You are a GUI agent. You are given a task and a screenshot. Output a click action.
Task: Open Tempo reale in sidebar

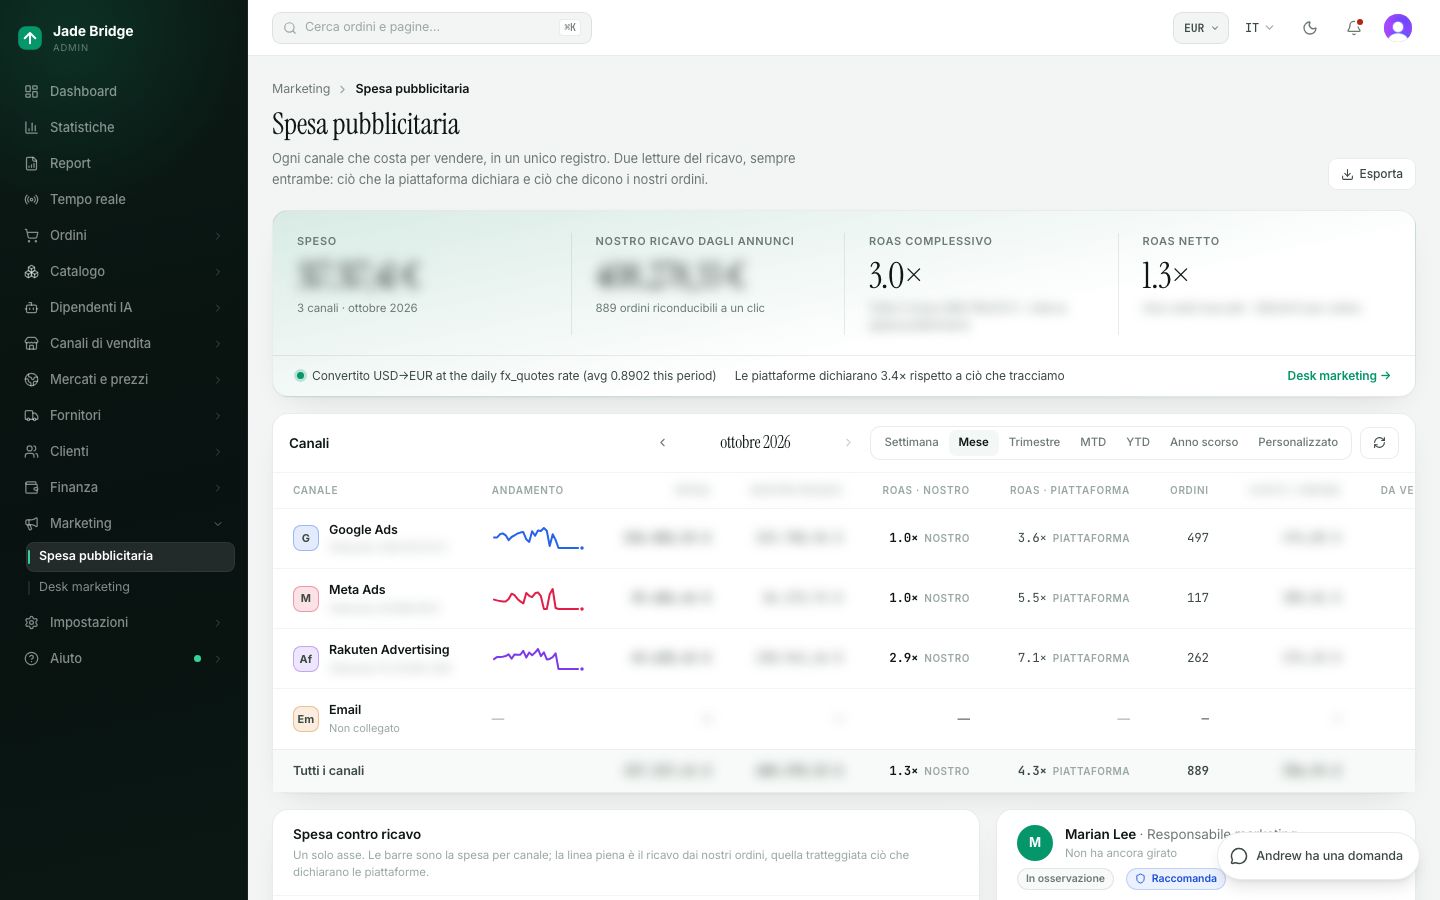coord(124,199)
